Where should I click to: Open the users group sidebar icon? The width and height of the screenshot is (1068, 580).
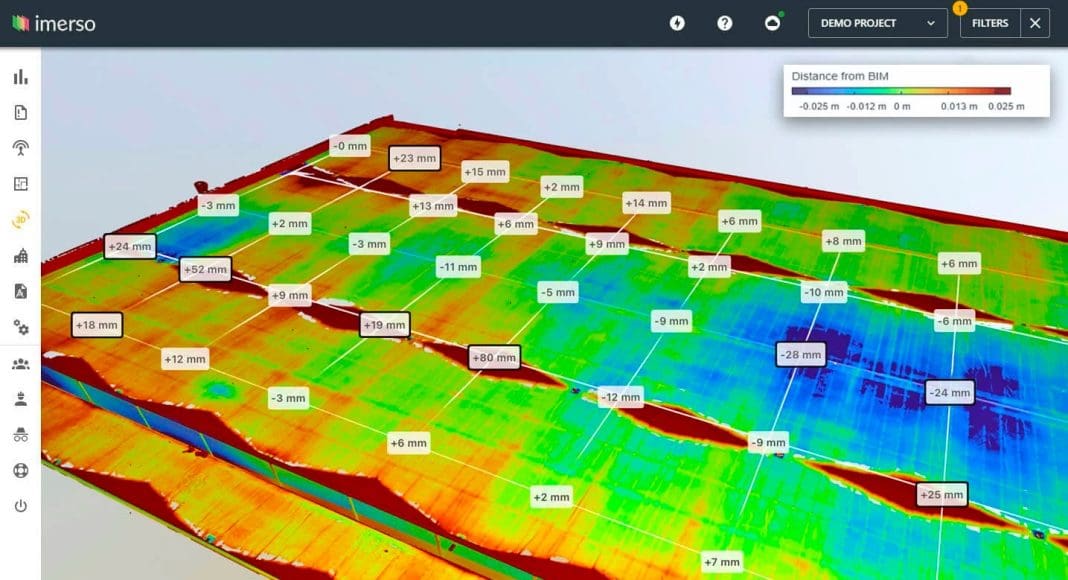(x=20, y=364)
